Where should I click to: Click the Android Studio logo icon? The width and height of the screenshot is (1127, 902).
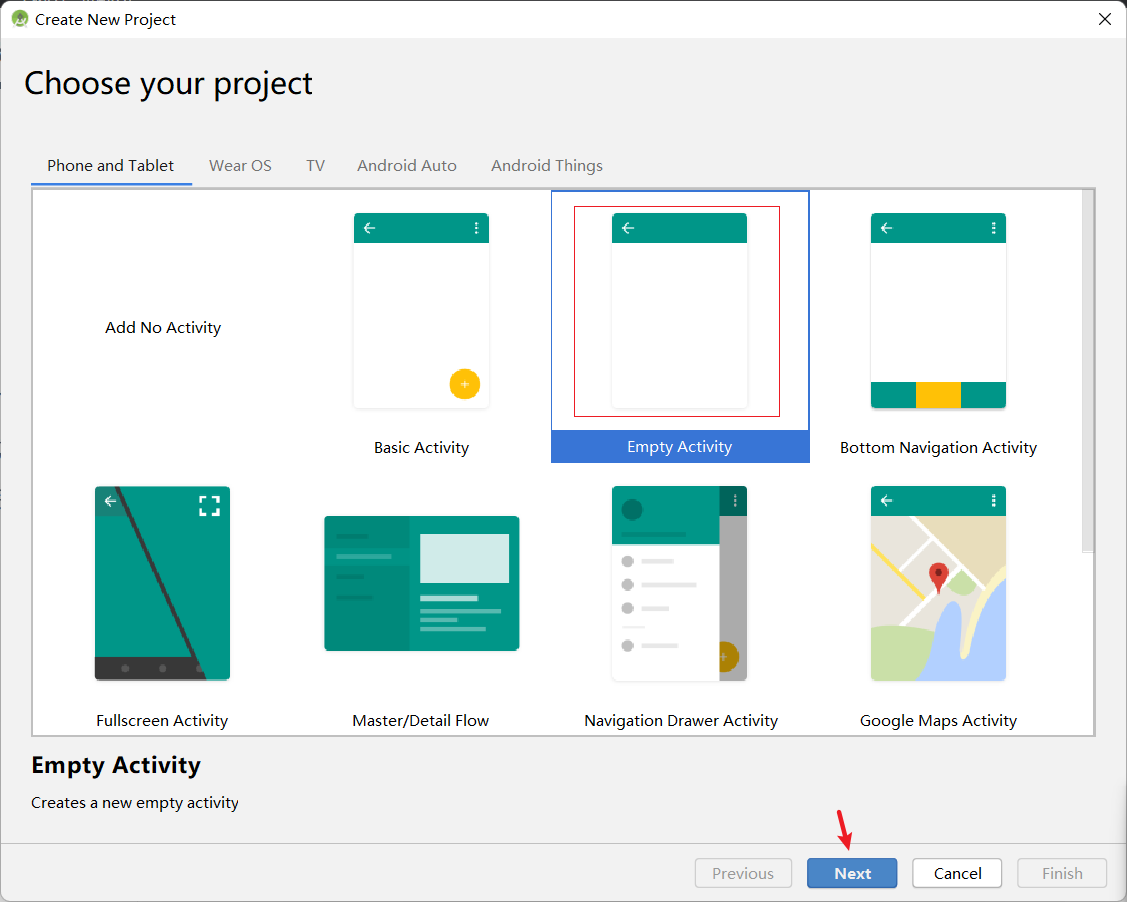pyautogui.click(x=19, y=18)
